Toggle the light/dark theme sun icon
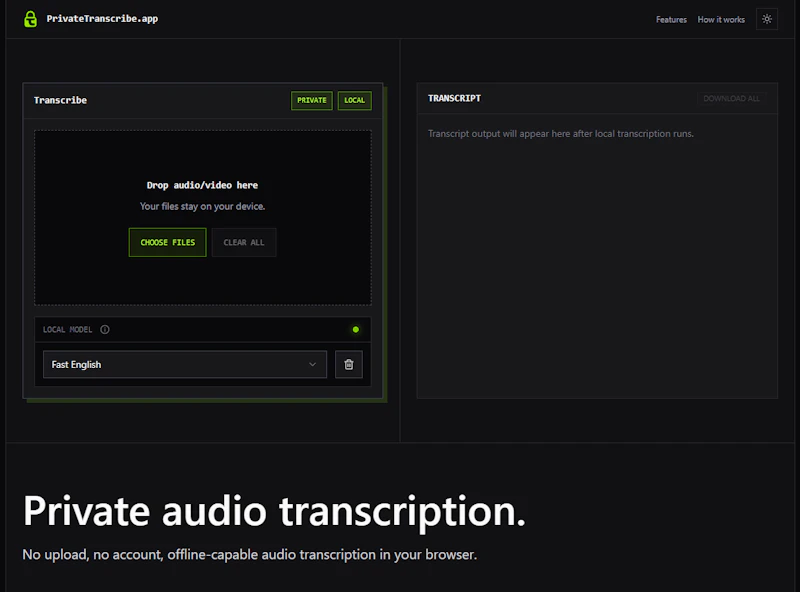This screenshot has height=592, width=800. (x=766, y=19)
